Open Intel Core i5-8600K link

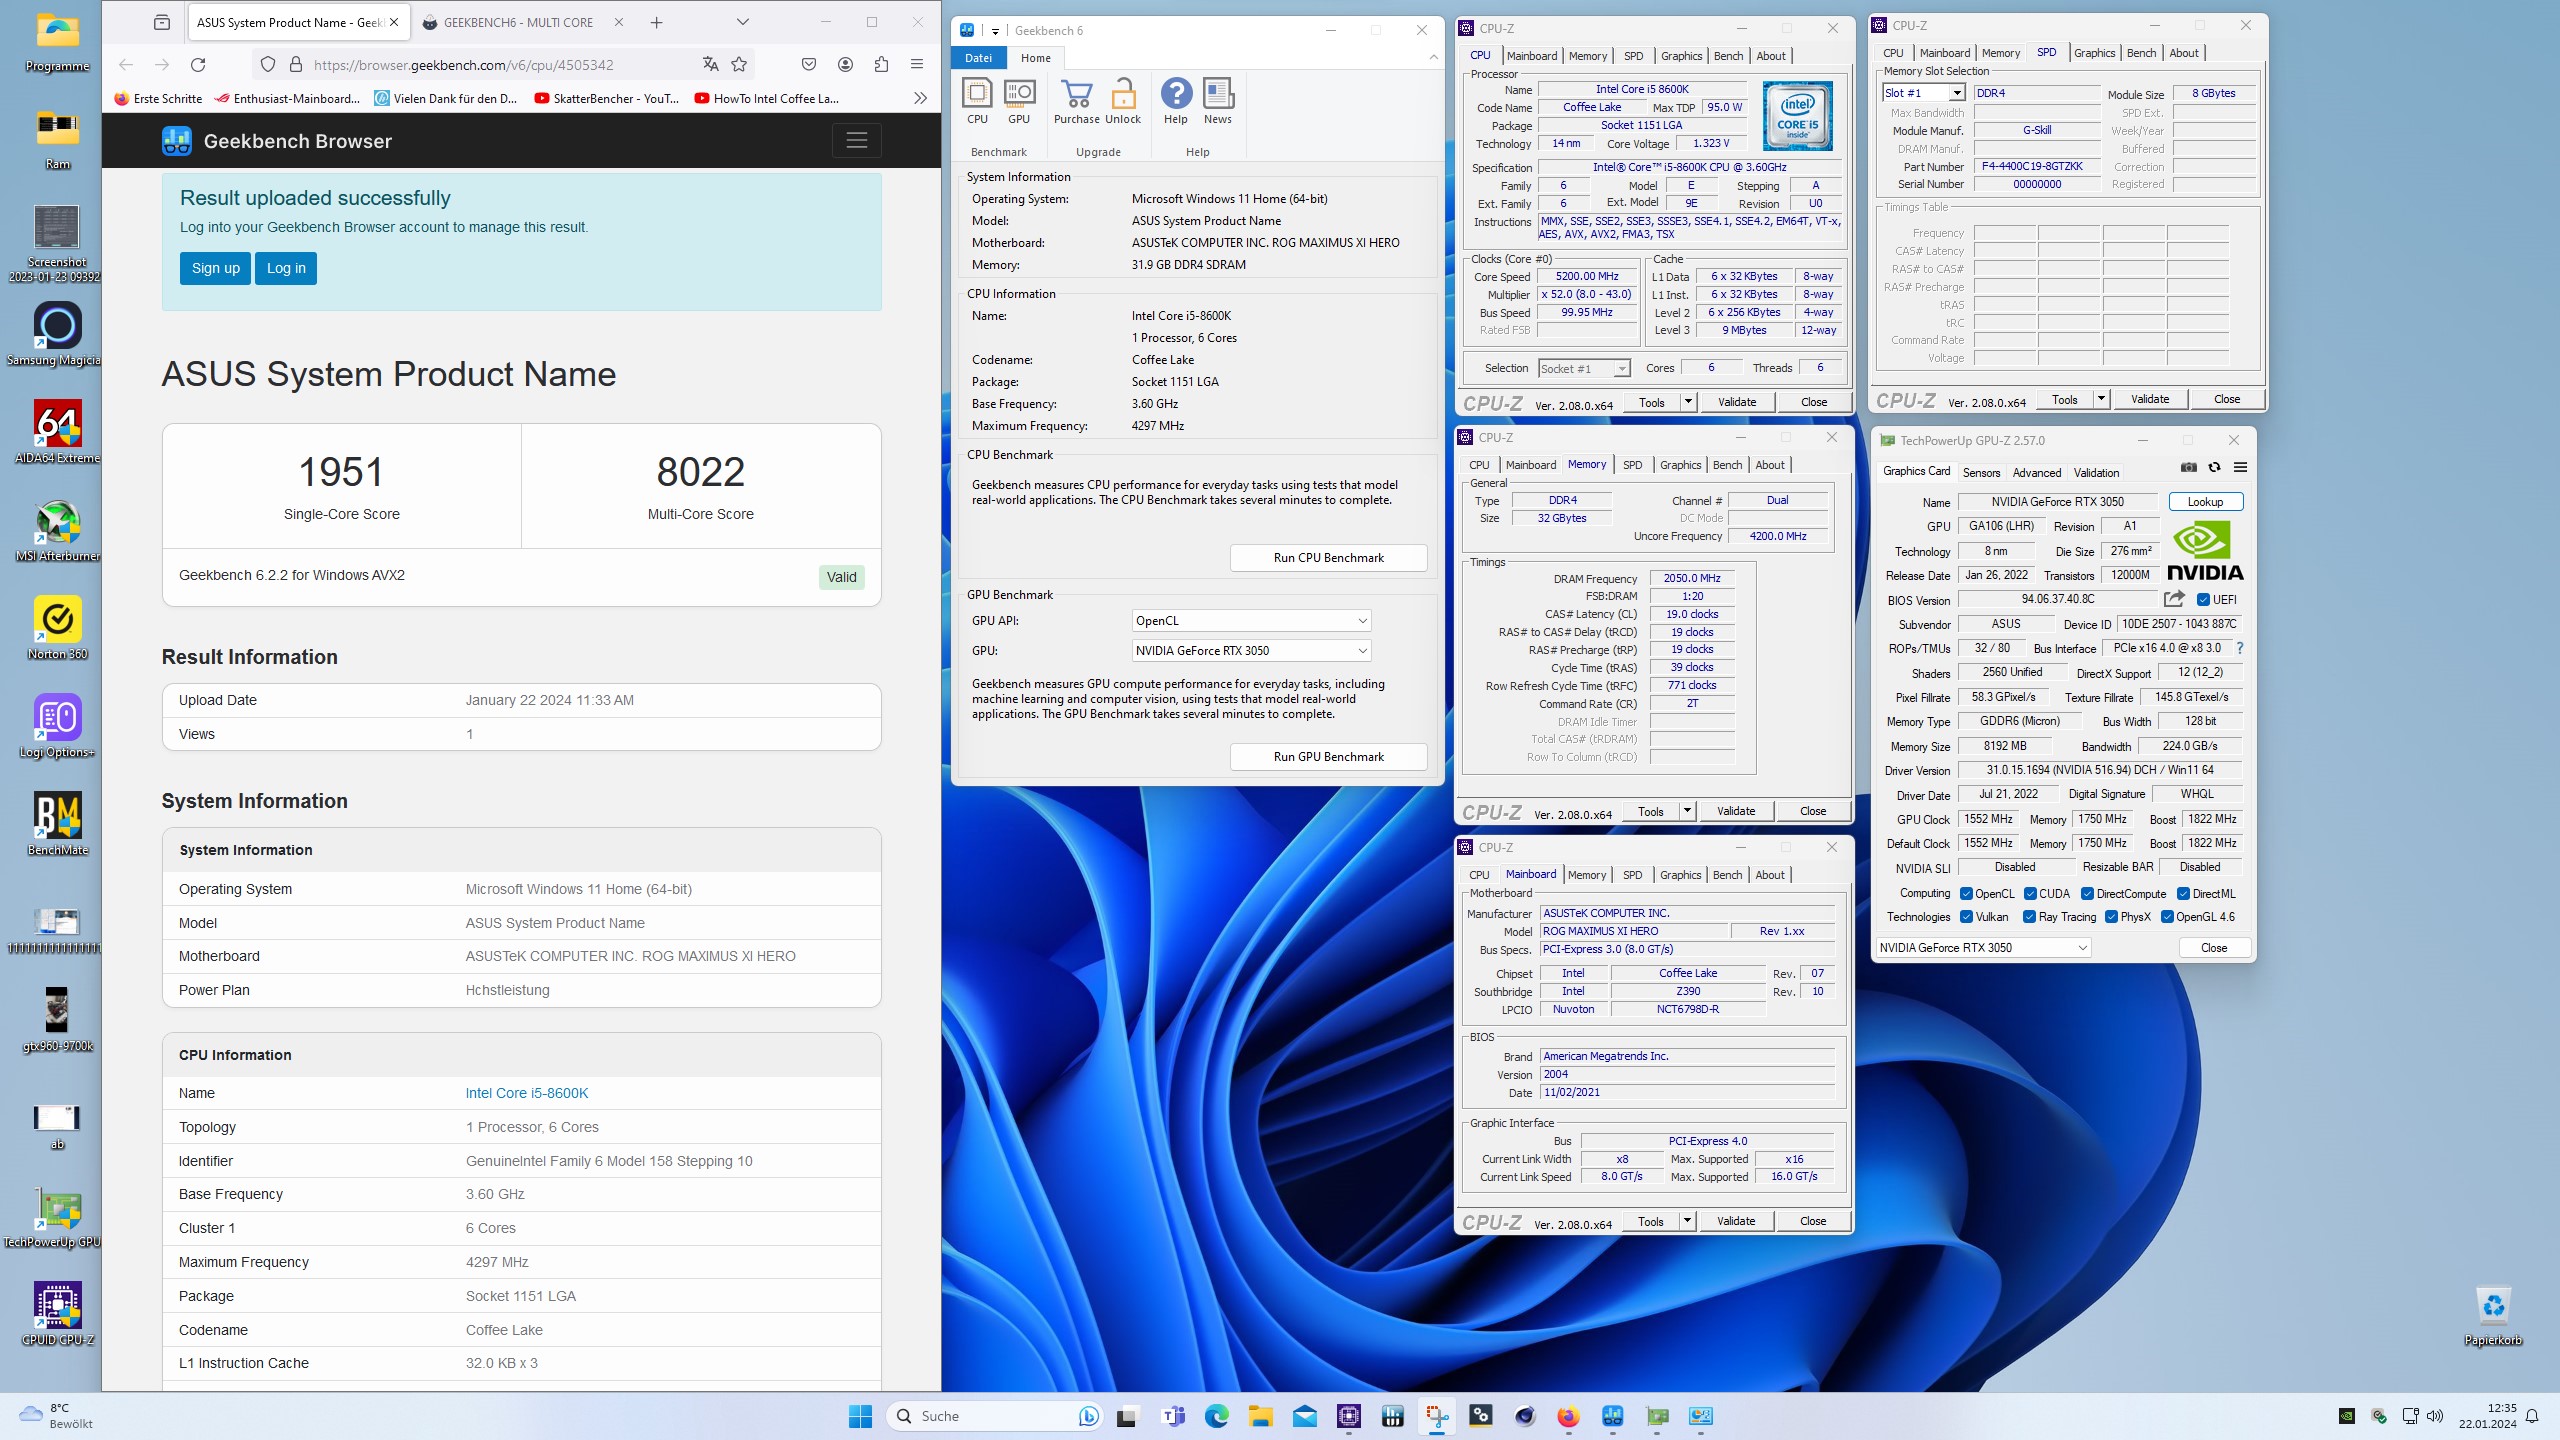pyautogui.click(x=527, y=1093)
